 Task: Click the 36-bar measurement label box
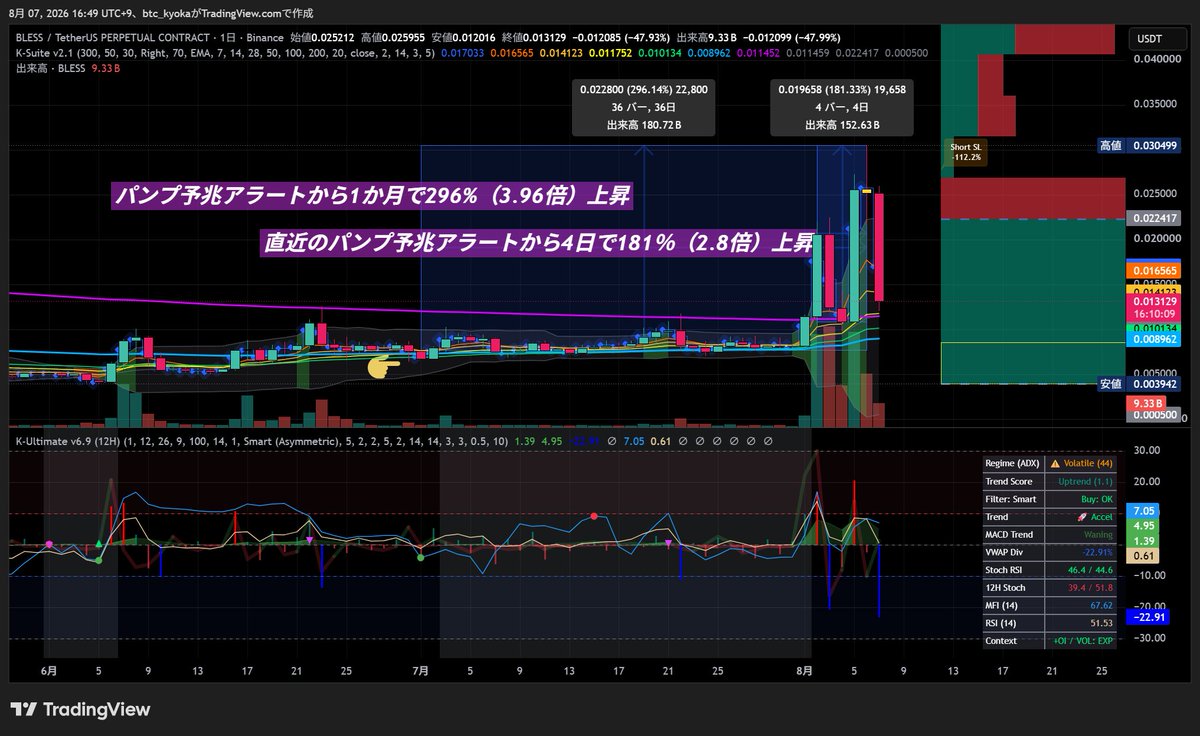pyautogui.click(x=643, y=107)
